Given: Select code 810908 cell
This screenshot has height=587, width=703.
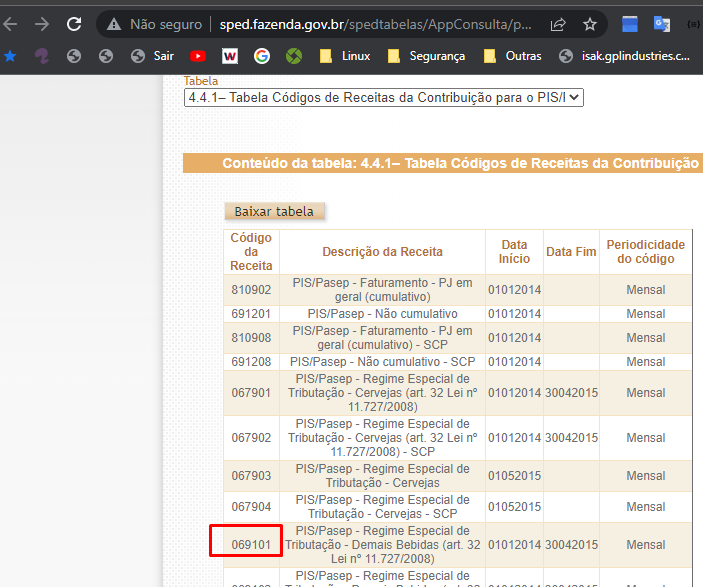Looking at the screenshot, I should 251,338.
